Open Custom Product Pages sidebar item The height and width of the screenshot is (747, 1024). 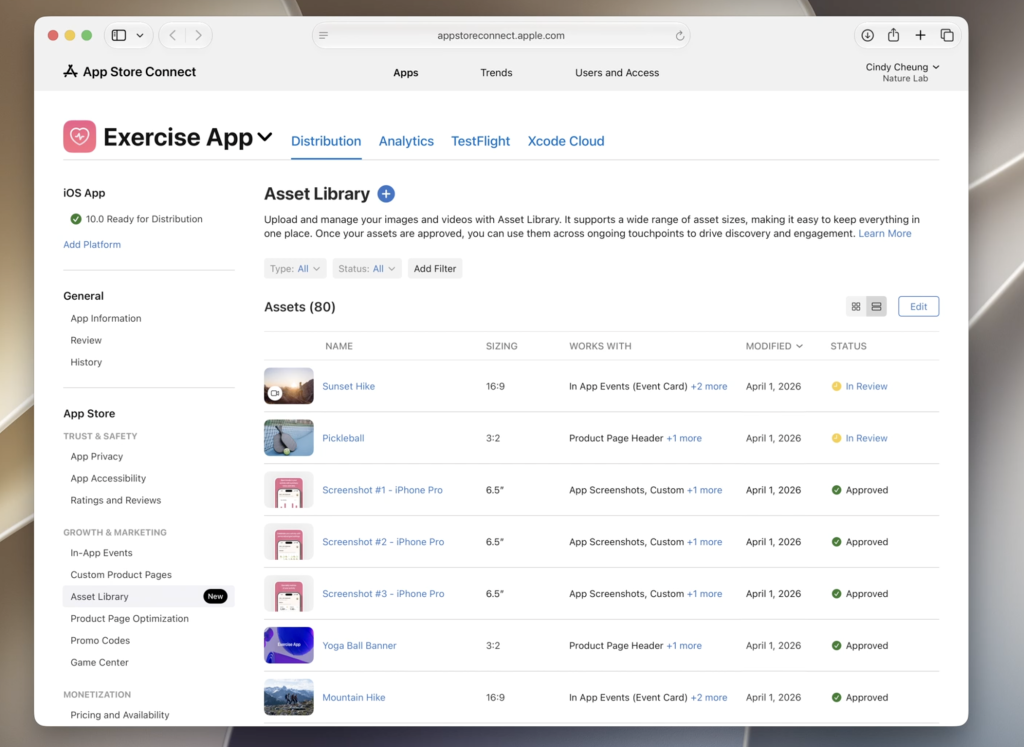tap(121, 575)
